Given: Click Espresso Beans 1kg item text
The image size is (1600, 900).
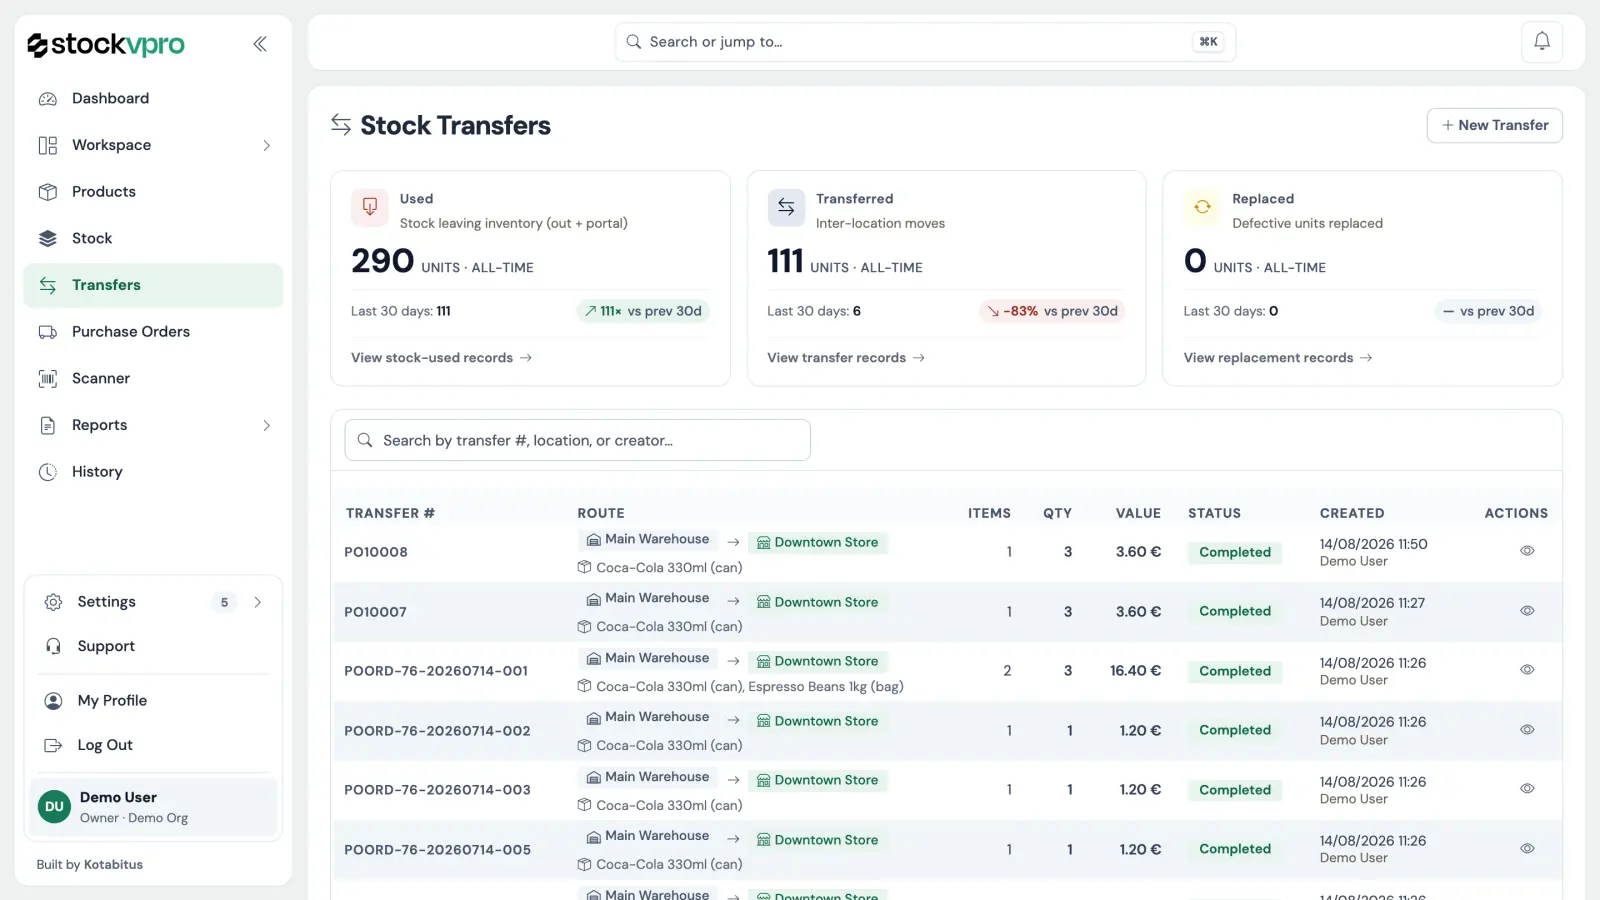Looking at the screenshot, I should coord(826,687).
